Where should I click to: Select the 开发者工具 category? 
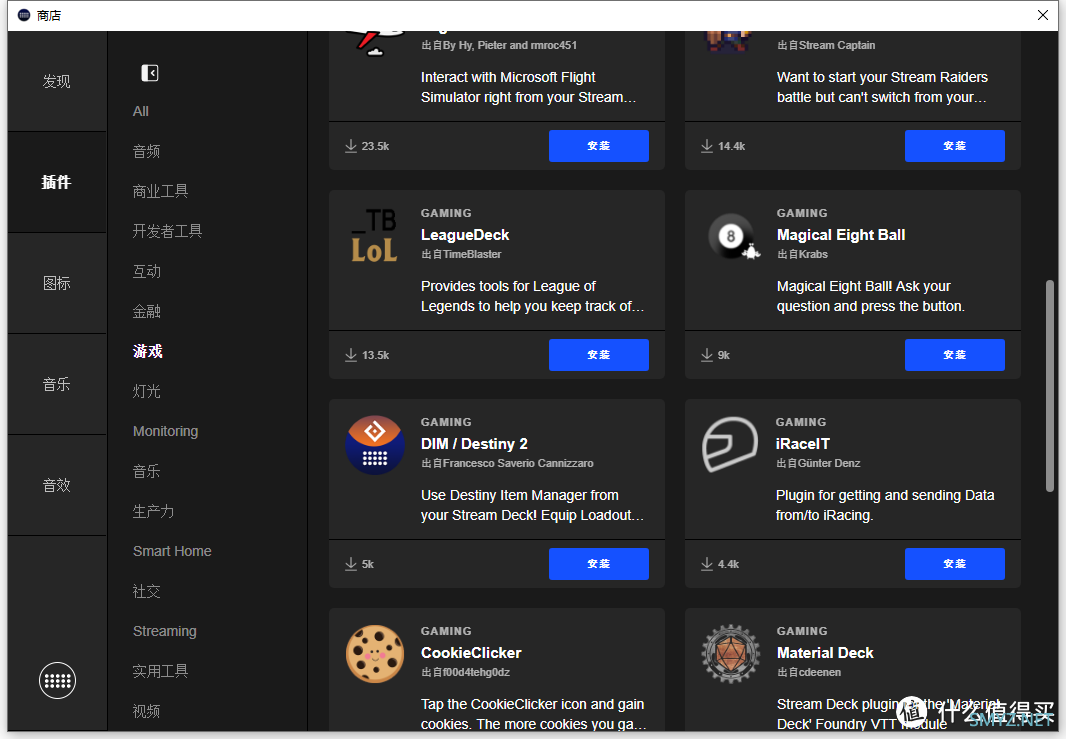coord(167,231)
